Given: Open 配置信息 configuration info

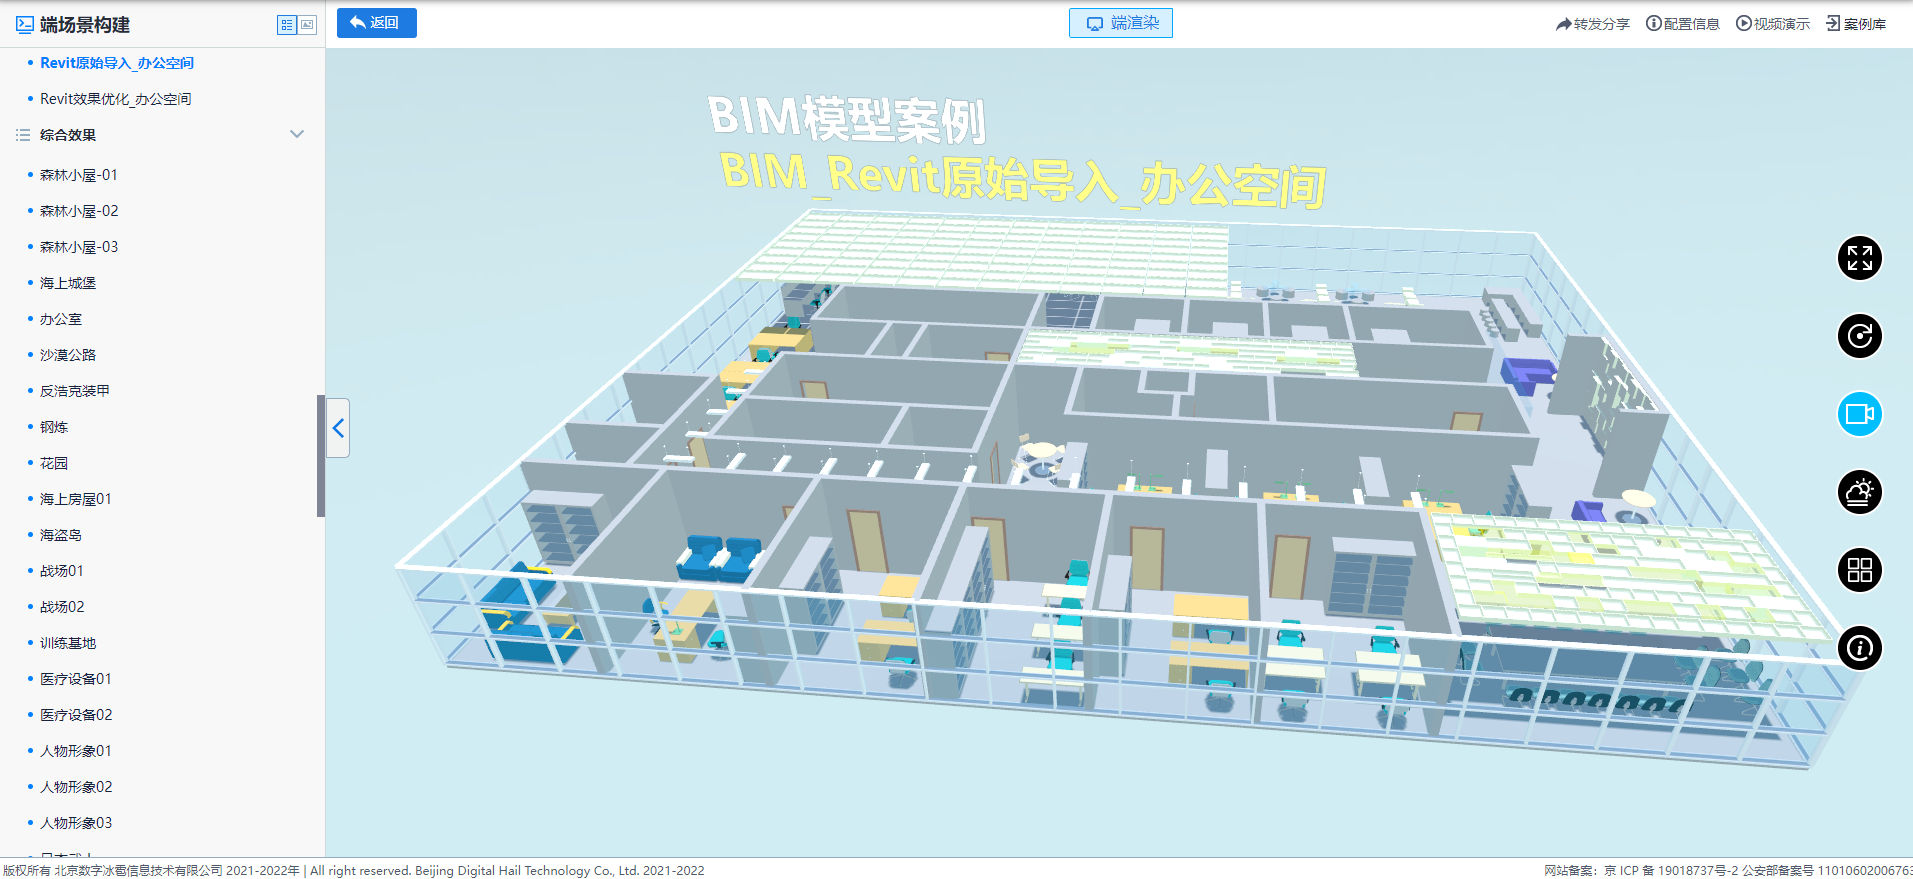Looking at the screenshot, I should point(1683,24).
